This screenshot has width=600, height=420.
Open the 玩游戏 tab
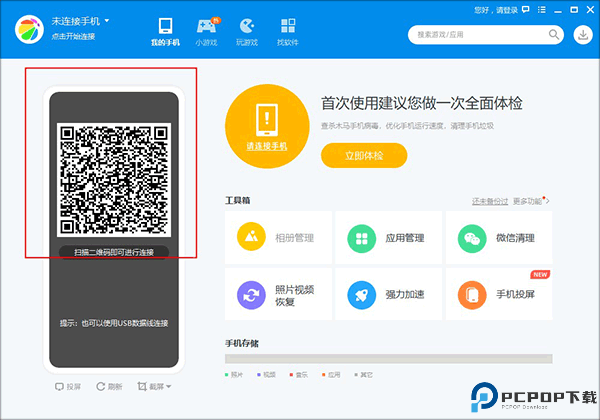tap(247, 32)
